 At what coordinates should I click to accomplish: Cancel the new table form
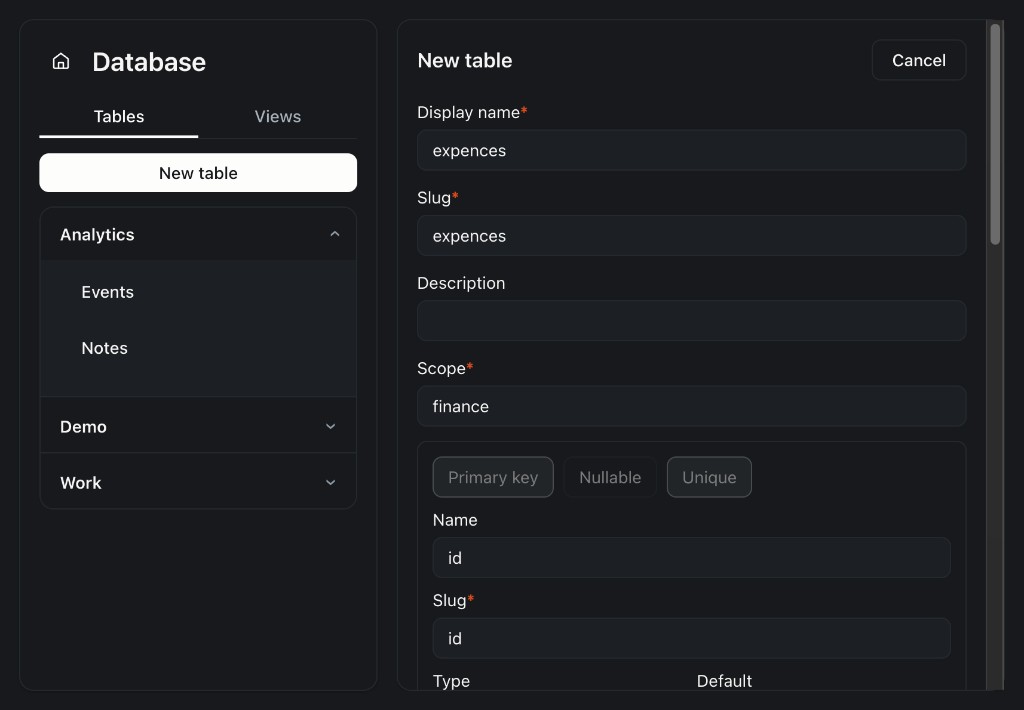919,60
